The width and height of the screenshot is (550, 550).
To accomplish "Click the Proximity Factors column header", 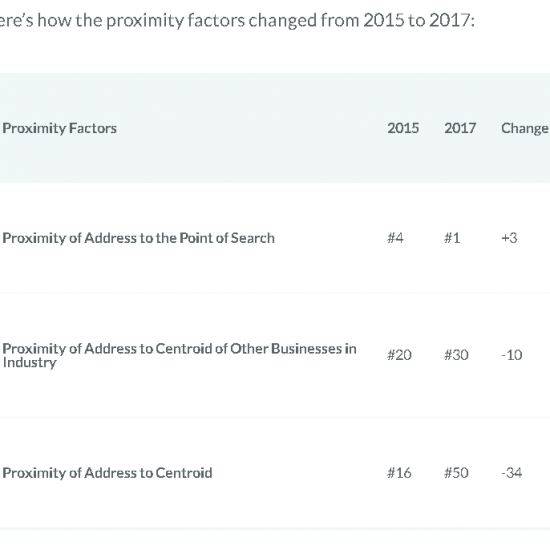I will (x=59, y=128).
